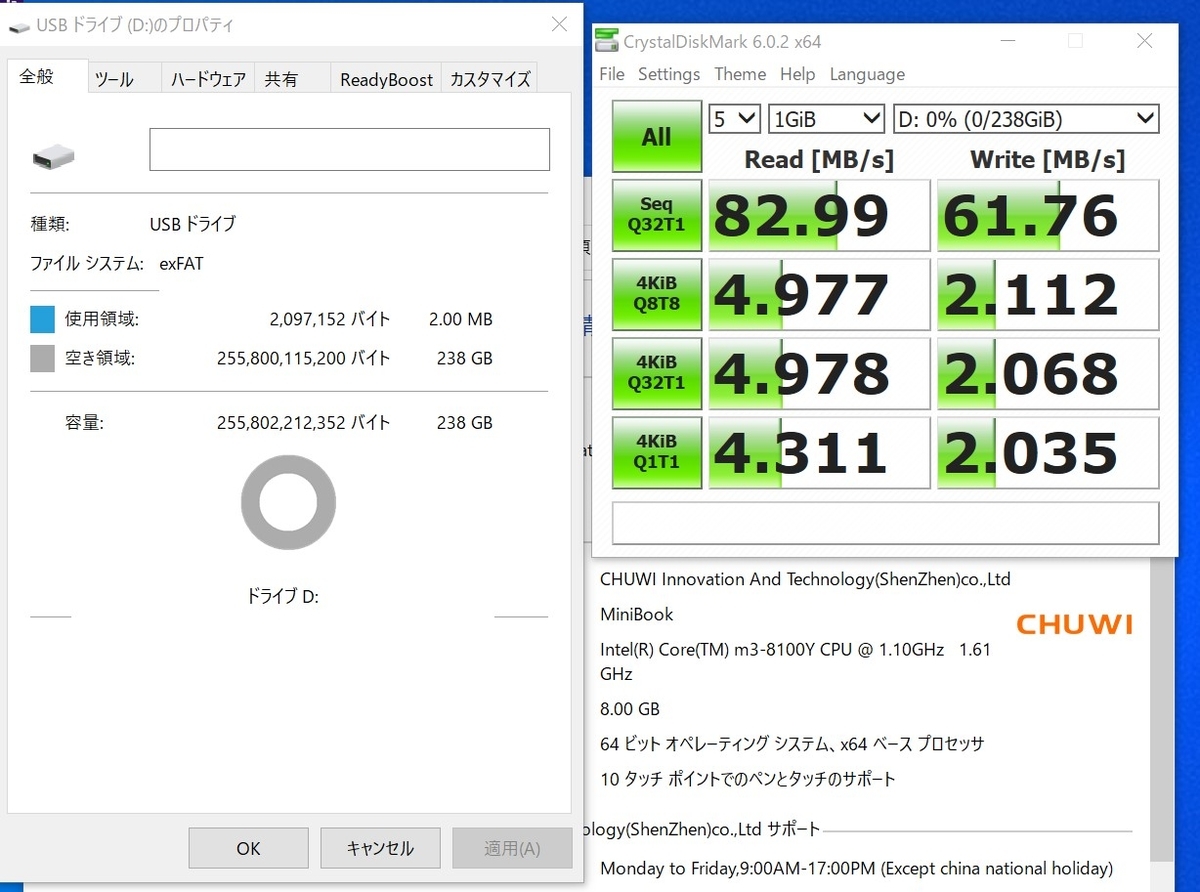The image size is (1200, 892).
Task: Click the volume label text field
Action: point(350,149)
